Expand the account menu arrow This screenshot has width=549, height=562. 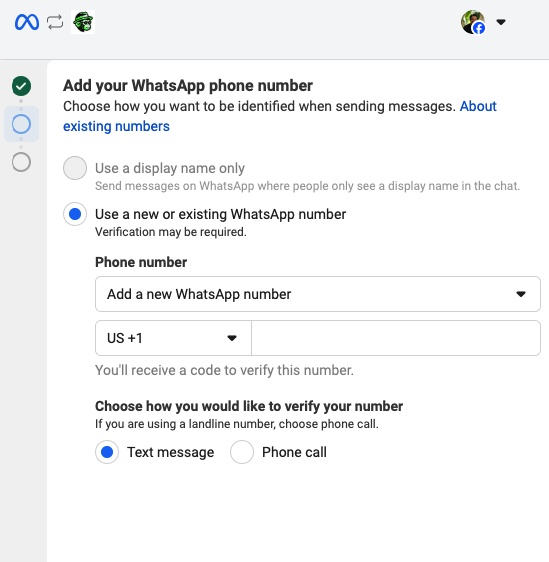[x=501, y=22]
